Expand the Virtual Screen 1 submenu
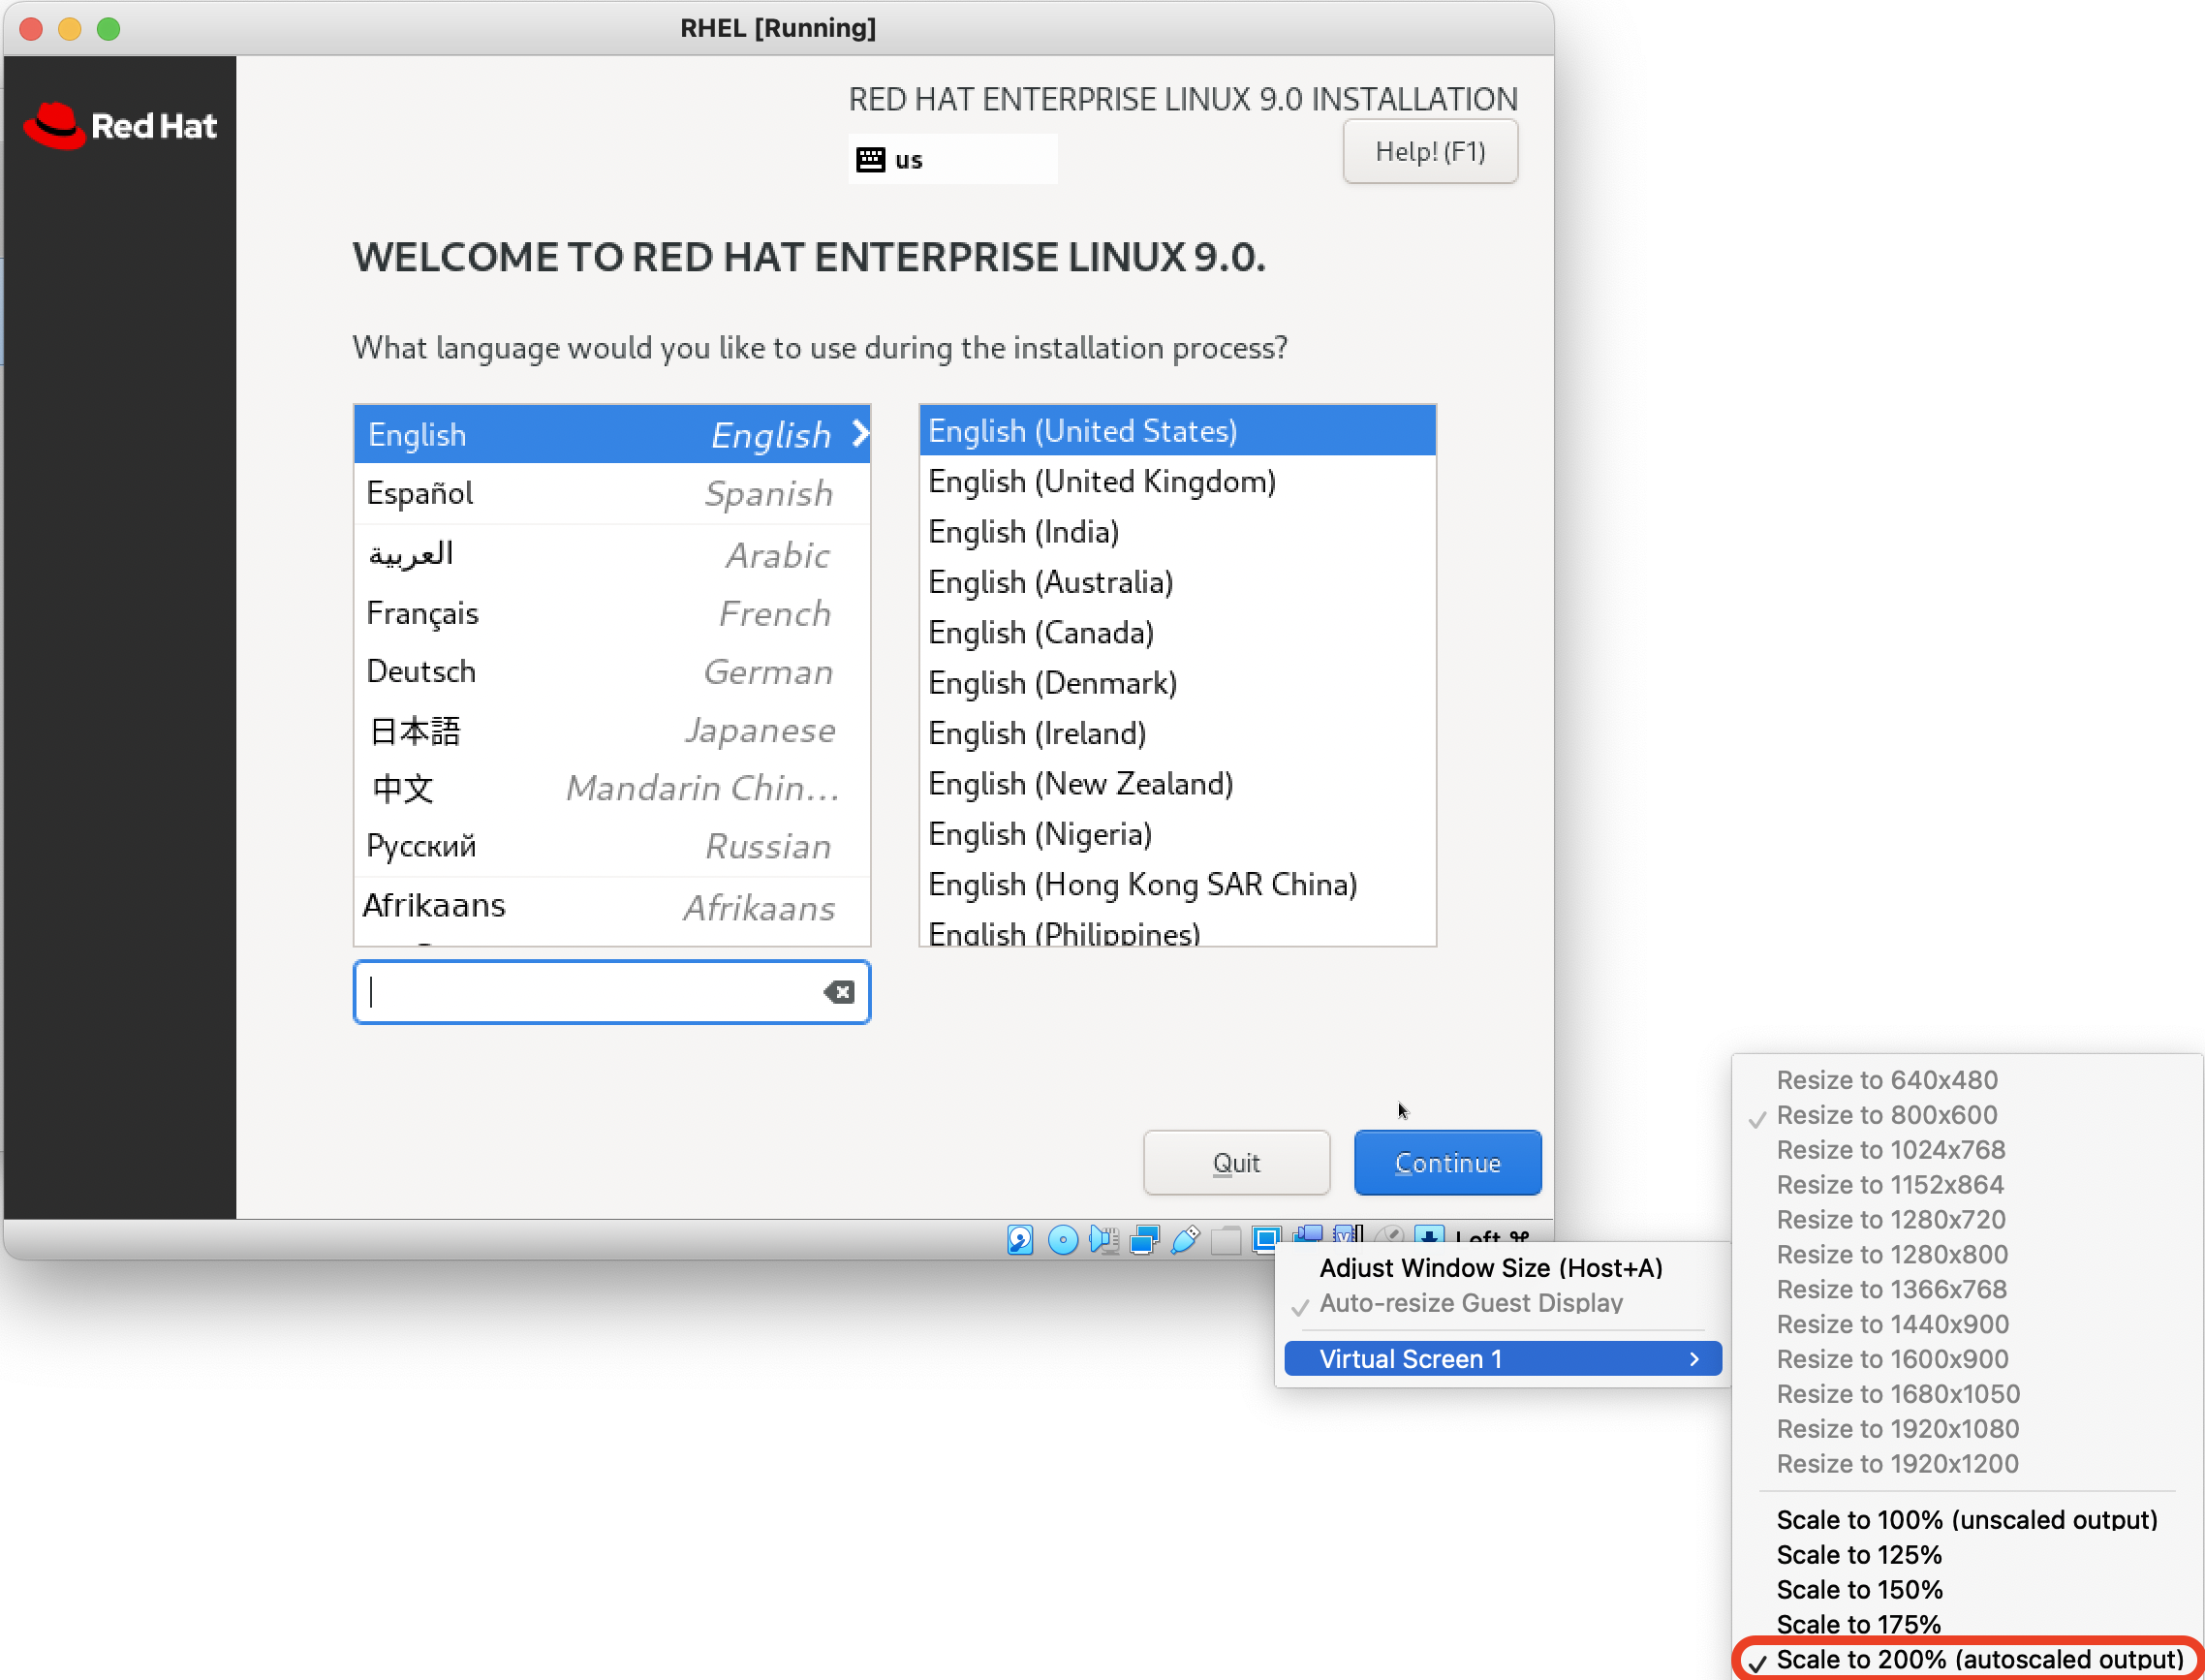The height and width of the screenshot is (1680, 2205). coord(1503,1359)
